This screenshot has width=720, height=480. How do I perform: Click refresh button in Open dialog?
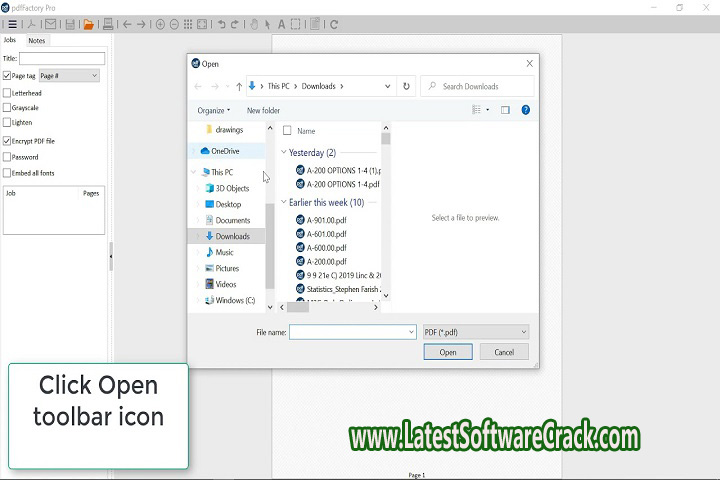(x=406, y=87)
